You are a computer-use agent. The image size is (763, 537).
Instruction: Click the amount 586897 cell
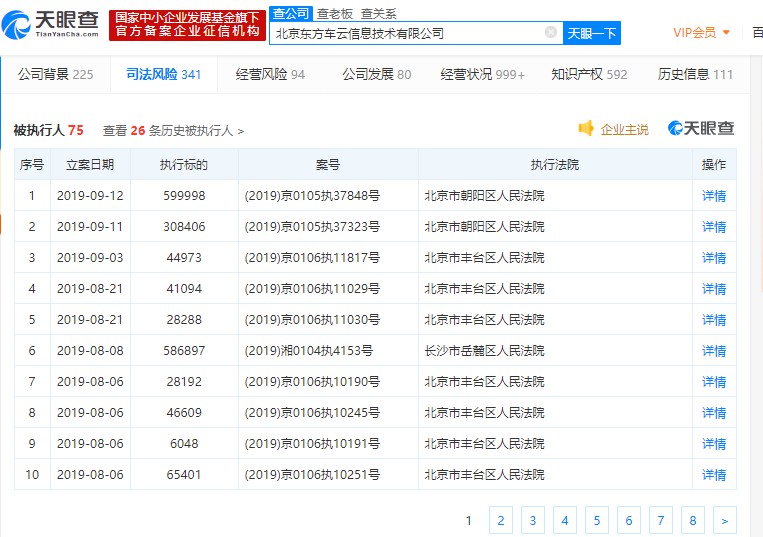[x=184, y=351]
